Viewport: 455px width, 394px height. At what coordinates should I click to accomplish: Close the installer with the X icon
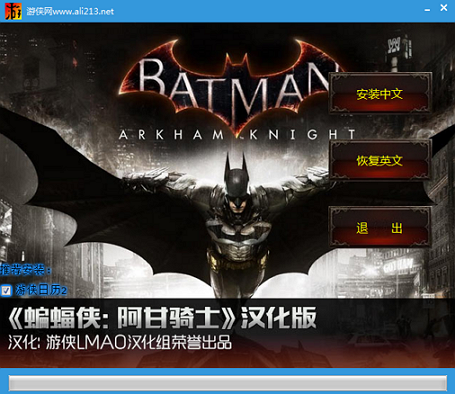(x=444, y=7)
